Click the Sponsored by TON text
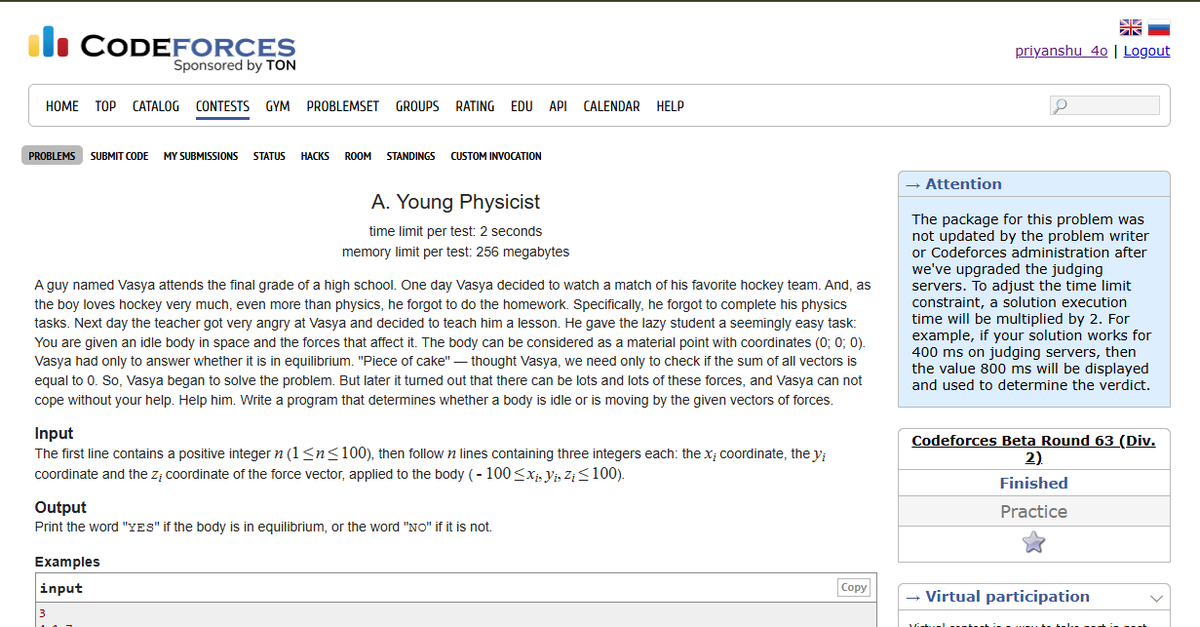Viewport: 1200px width, 627px height. point(235,66)
